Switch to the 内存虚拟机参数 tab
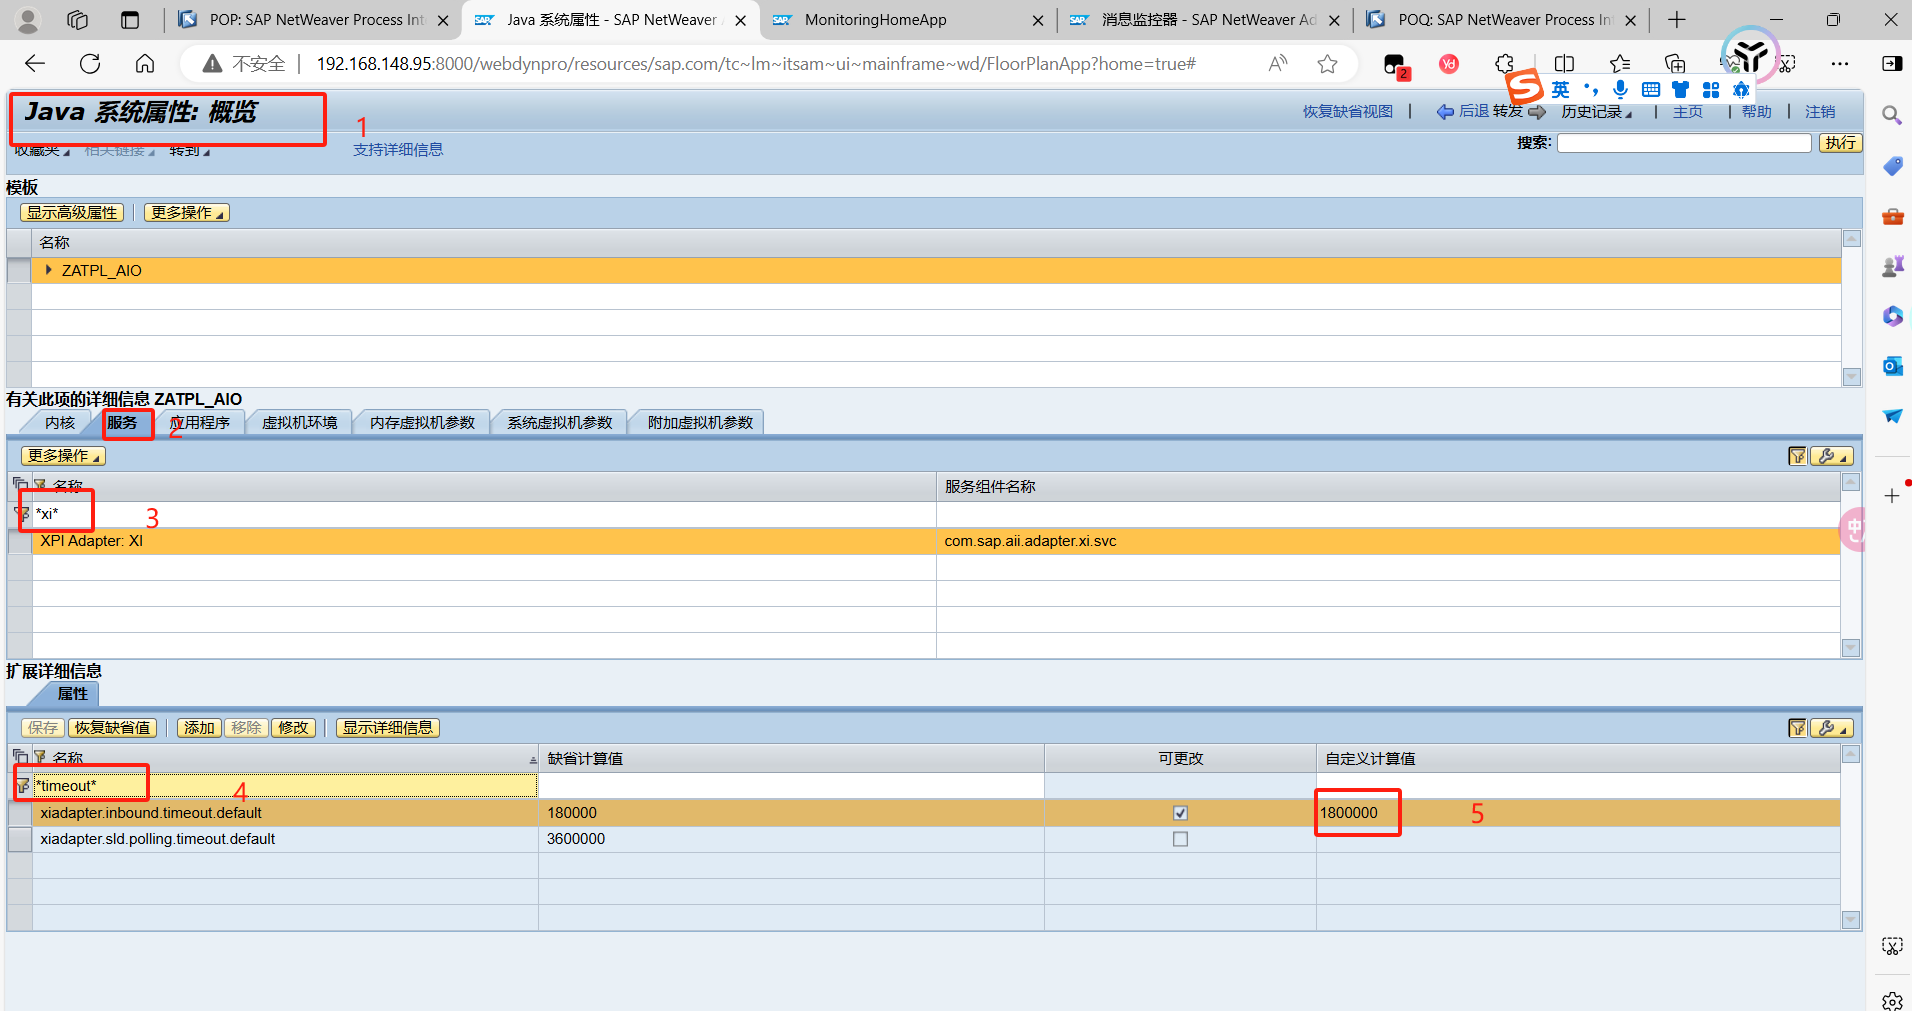This screenshot has height=1011, width=1912. (422, 423)
